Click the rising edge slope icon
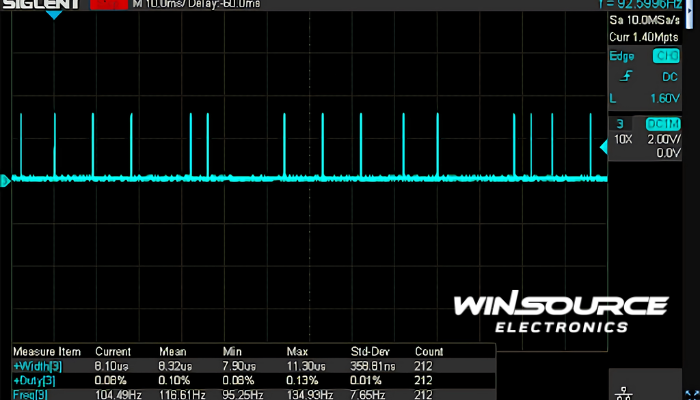The image size is (700, 400). tap(626, 76)
